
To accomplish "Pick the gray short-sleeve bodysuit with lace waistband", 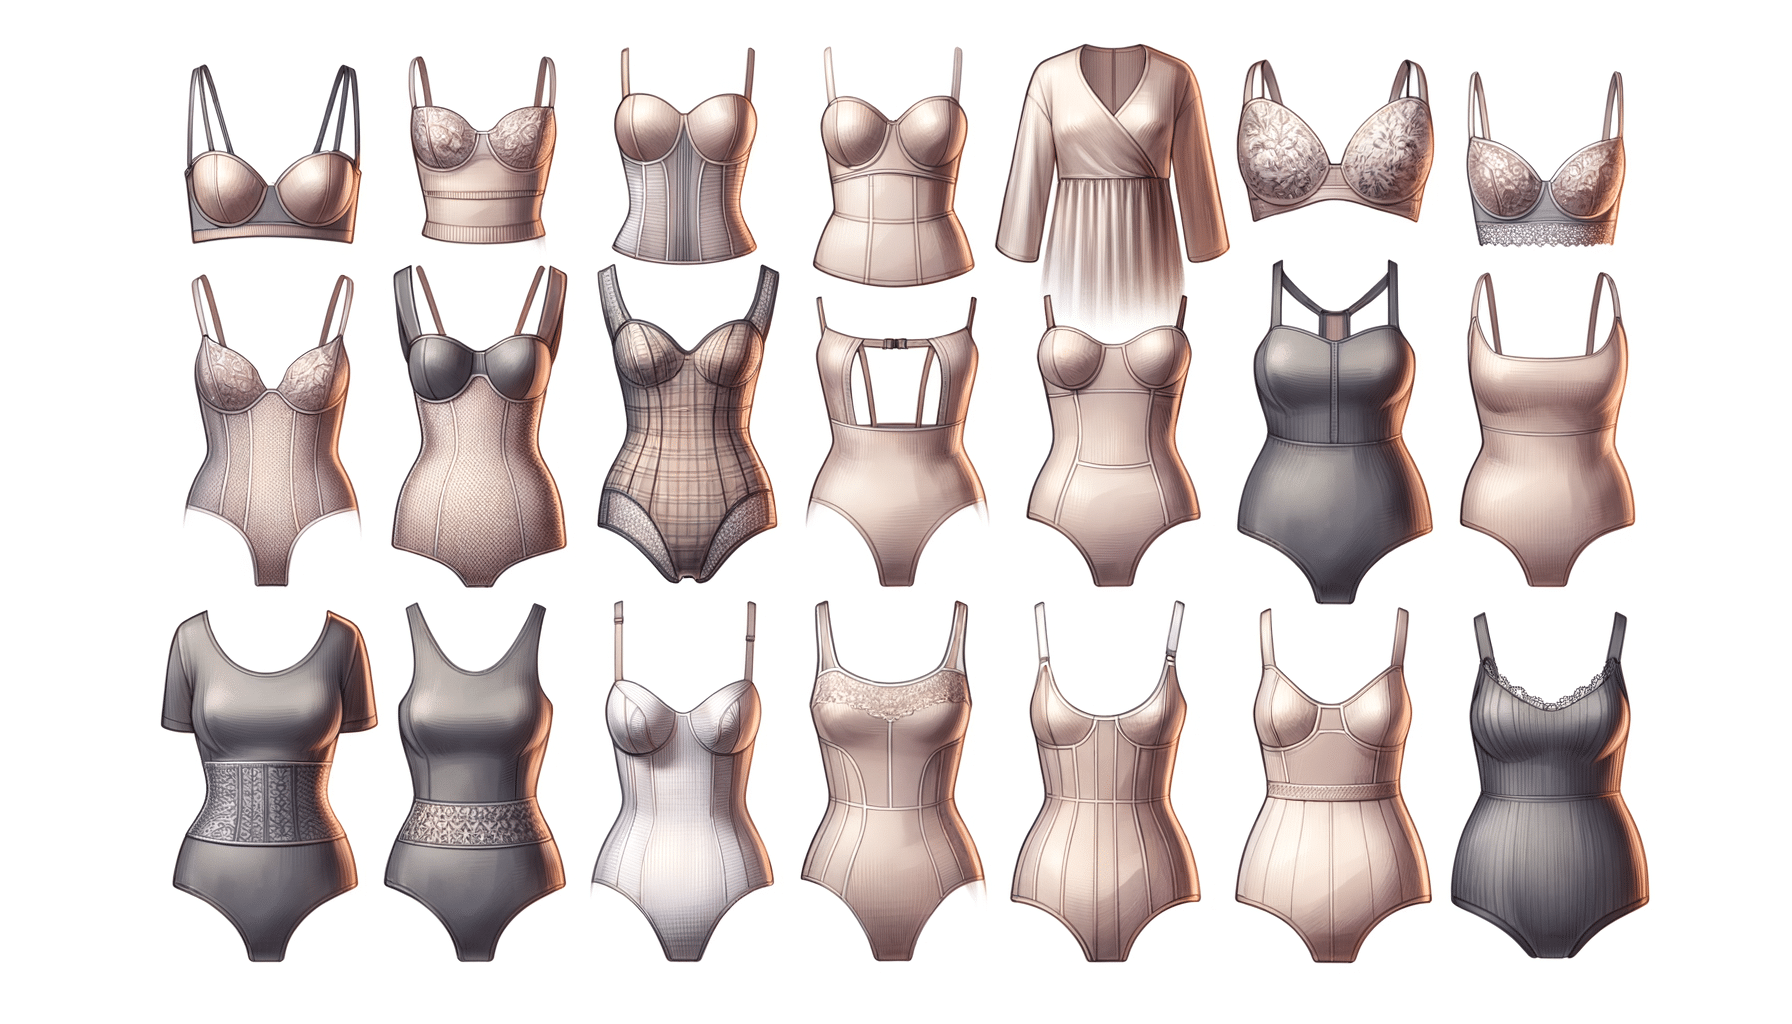I will [x=268, y=790].
